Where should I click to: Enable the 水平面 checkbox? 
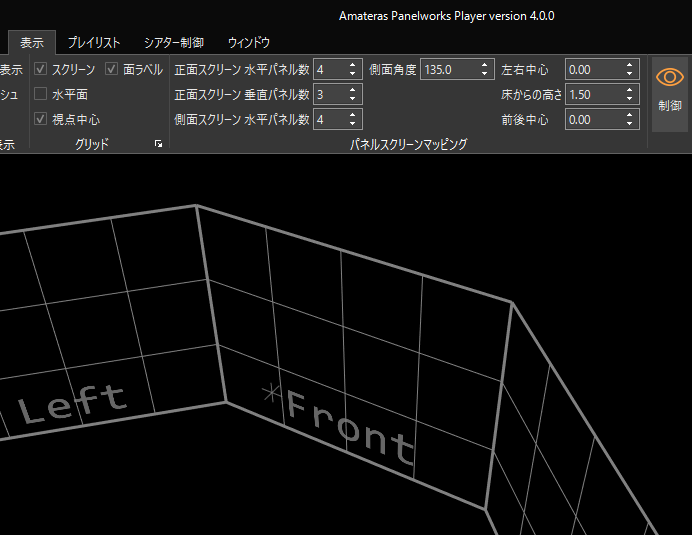point(41,95)
